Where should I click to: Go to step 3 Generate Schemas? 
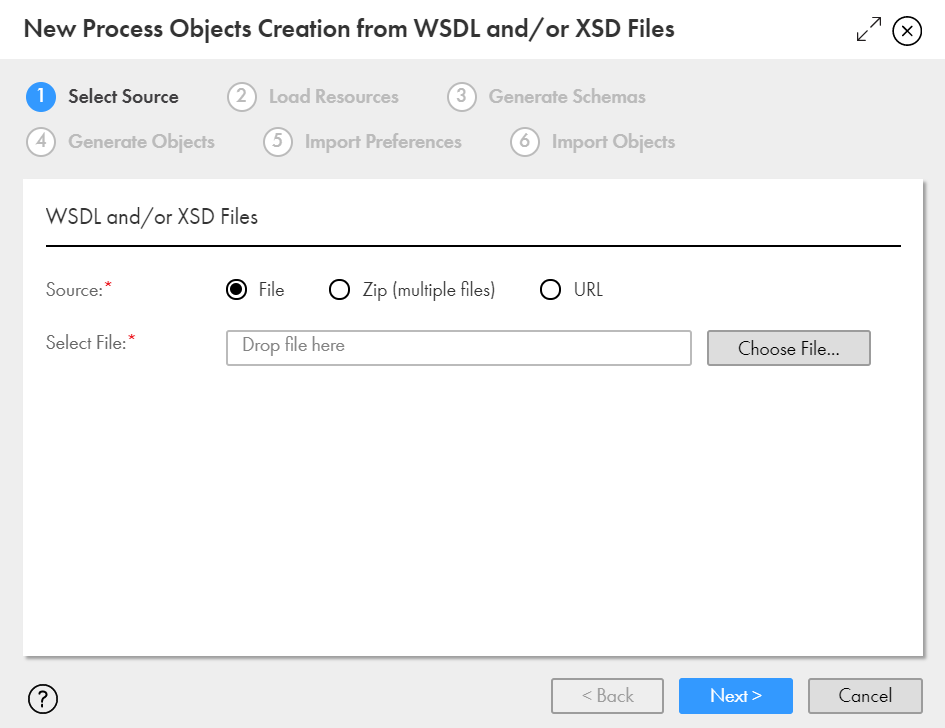[546, 96]
